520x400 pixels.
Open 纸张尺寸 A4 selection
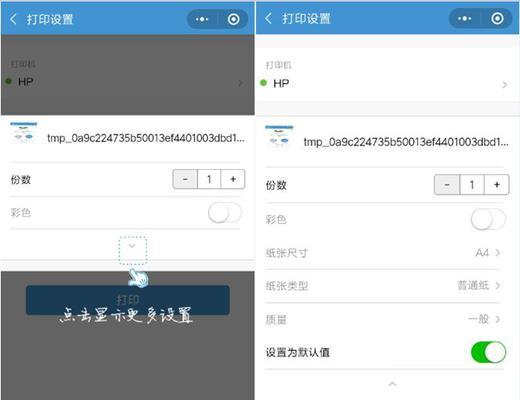(x=383, y=253)
